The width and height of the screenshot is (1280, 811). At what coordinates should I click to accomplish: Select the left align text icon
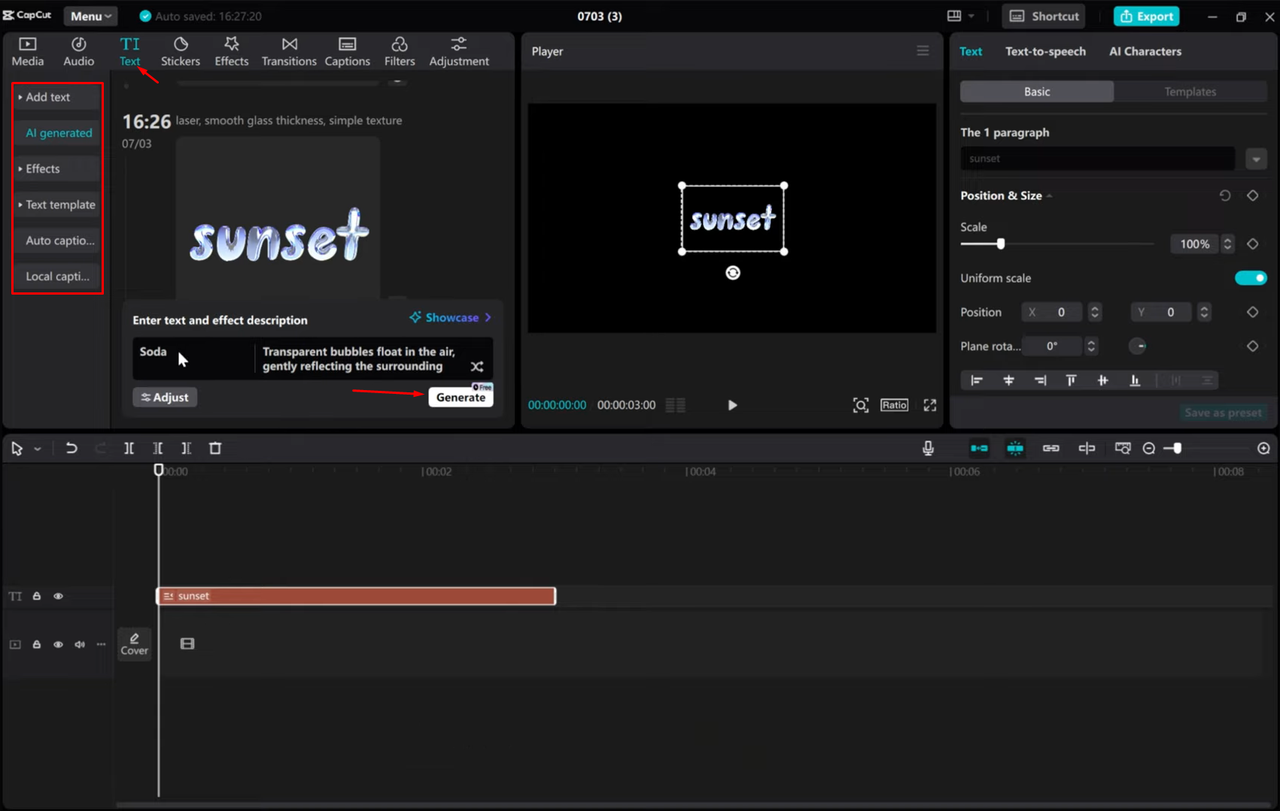point(977,380)
